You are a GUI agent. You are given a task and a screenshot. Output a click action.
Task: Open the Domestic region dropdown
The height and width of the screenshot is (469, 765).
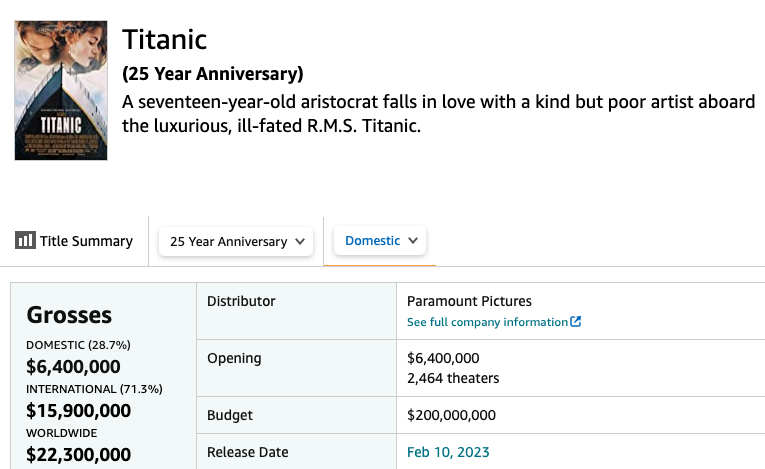tap(380, 241)
